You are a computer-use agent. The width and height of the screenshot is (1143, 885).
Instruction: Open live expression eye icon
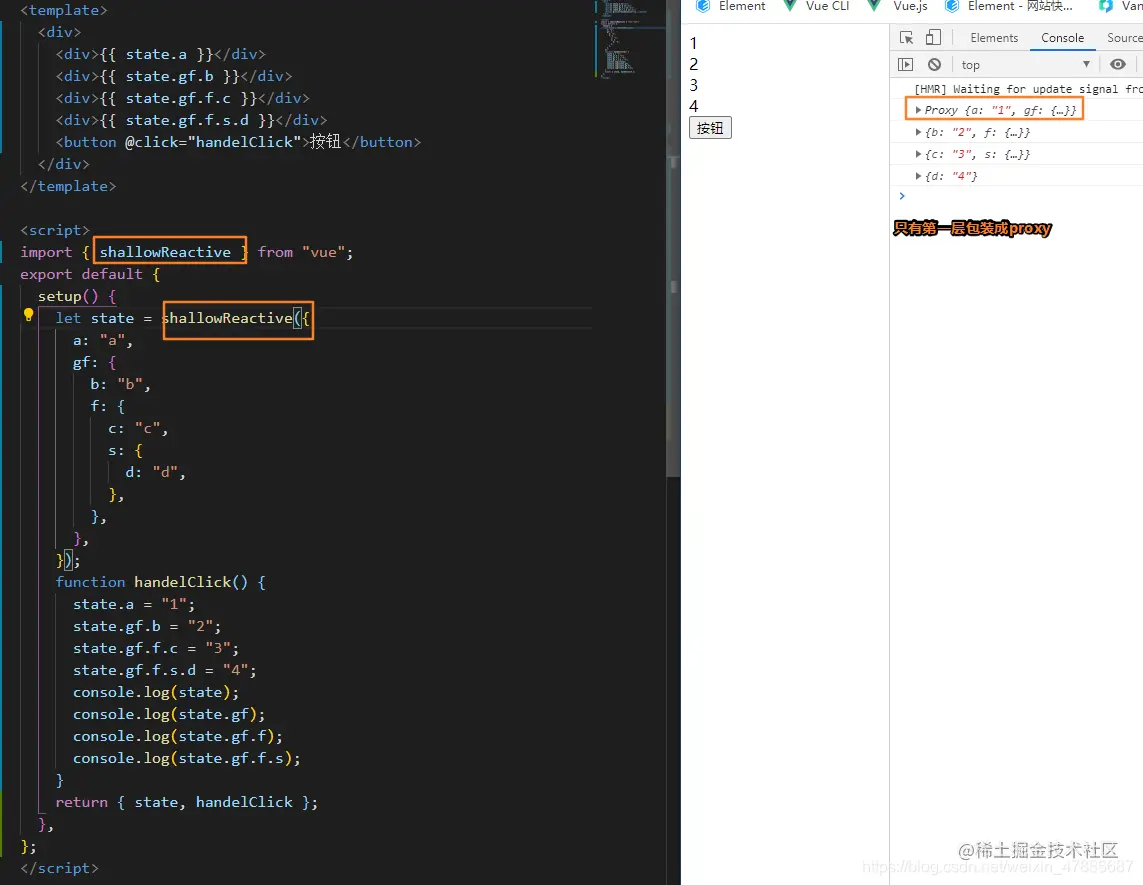tap(1117, 64)
